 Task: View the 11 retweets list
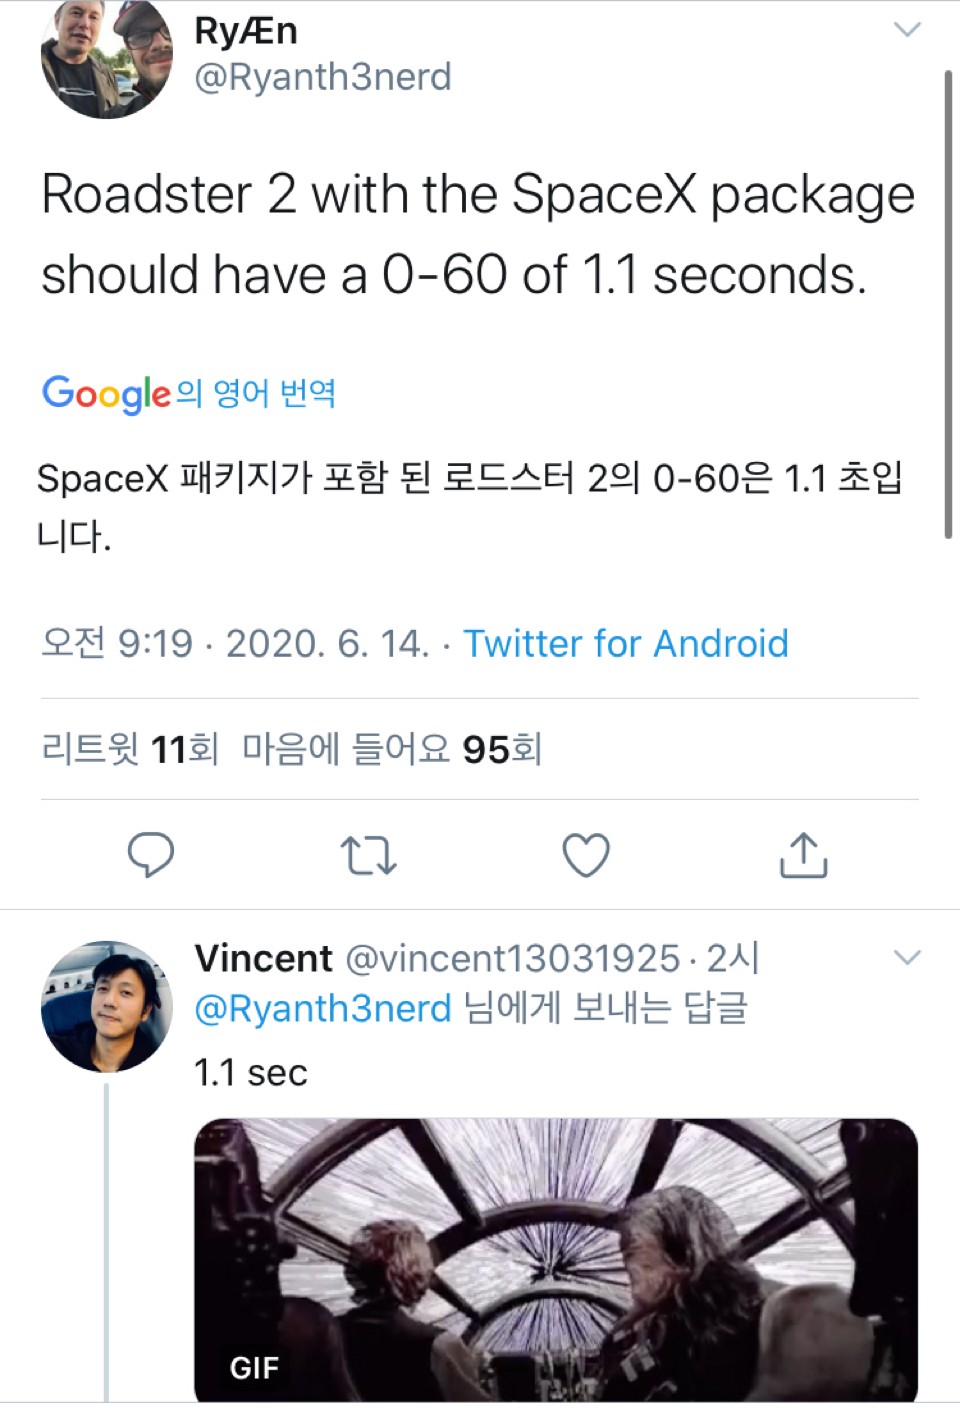tap(130, 748)
